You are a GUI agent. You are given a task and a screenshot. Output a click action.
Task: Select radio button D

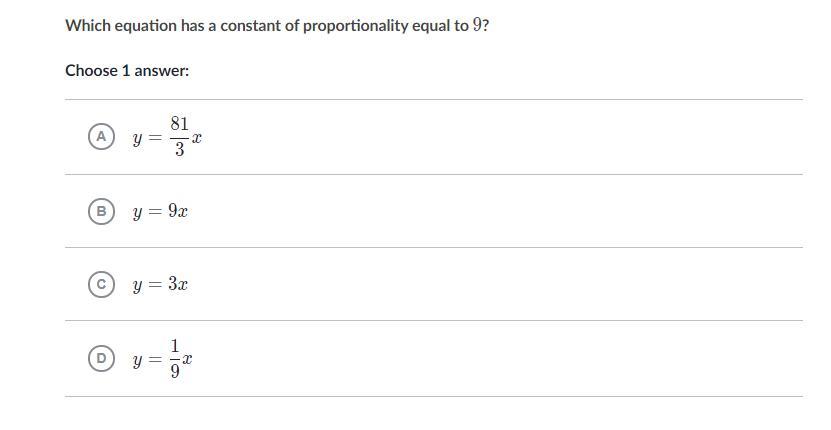coord(101,358)
